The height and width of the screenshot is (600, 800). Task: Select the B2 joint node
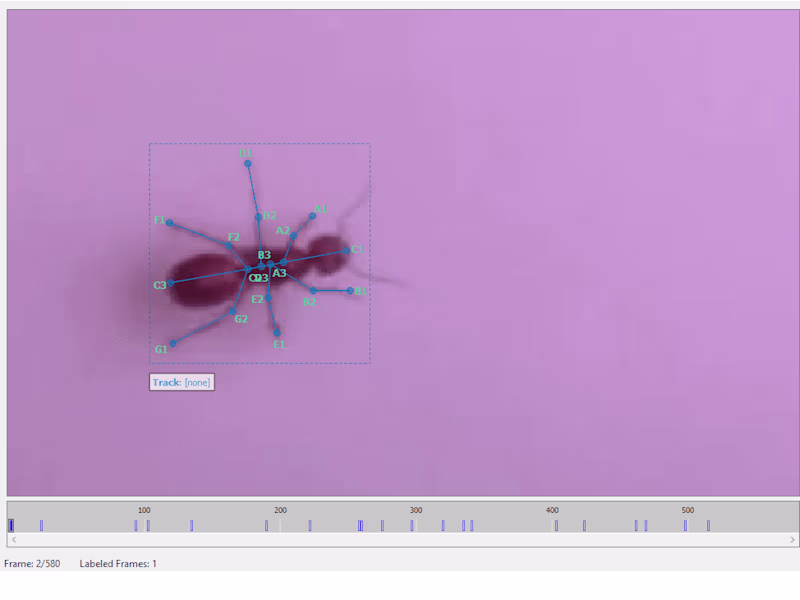pos(313,290)
